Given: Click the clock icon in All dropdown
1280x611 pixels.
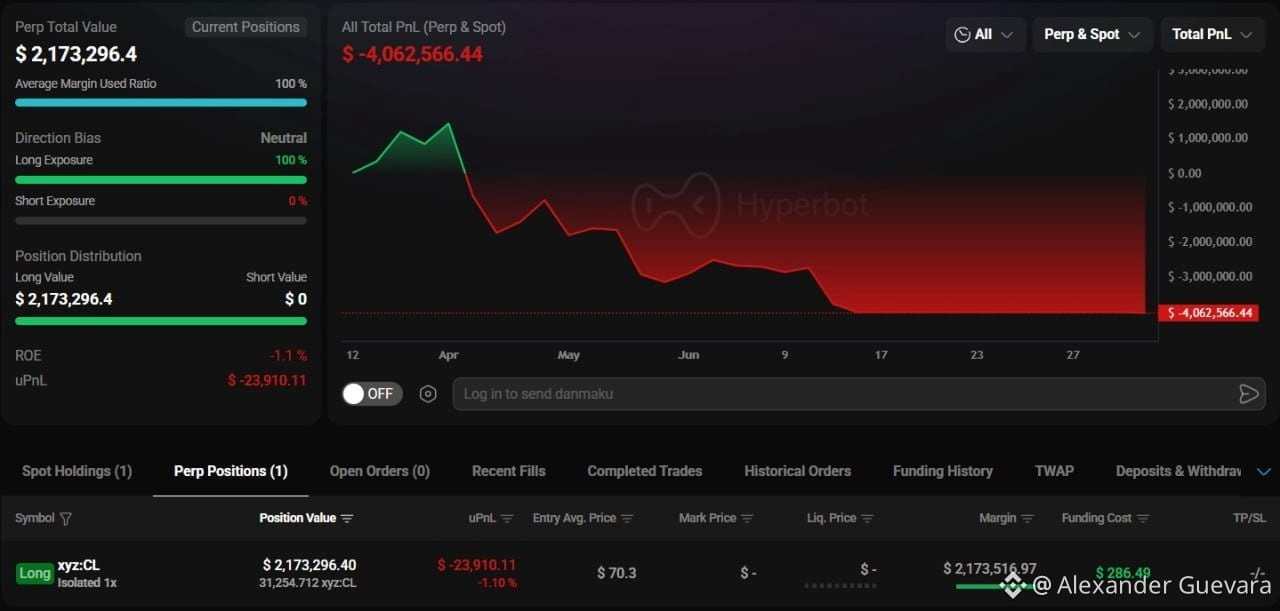Looking at the screenshot, I should (962, 34).
